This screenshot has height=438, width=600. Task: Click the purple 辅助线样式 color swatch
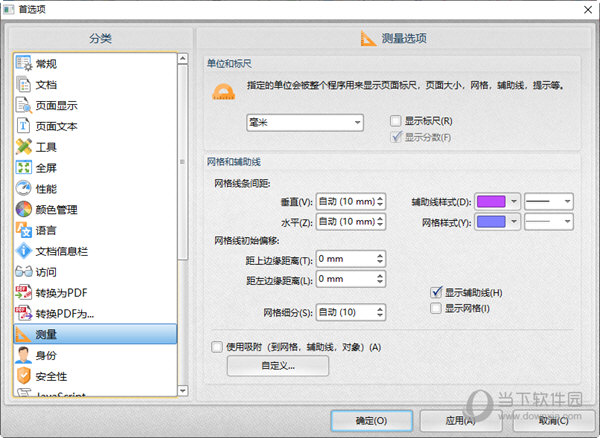click(x=491, y=201)
